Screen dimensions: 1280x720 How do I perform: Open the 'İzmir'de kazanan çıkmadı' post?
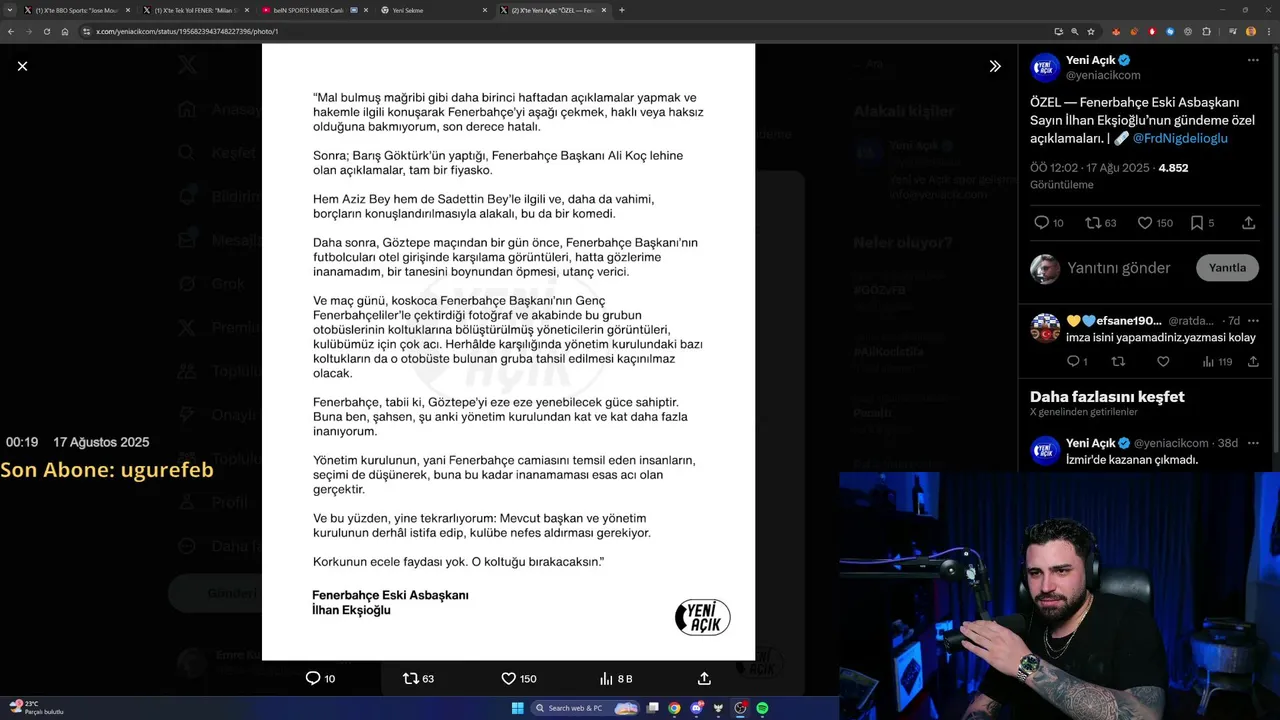(1132, 460)
